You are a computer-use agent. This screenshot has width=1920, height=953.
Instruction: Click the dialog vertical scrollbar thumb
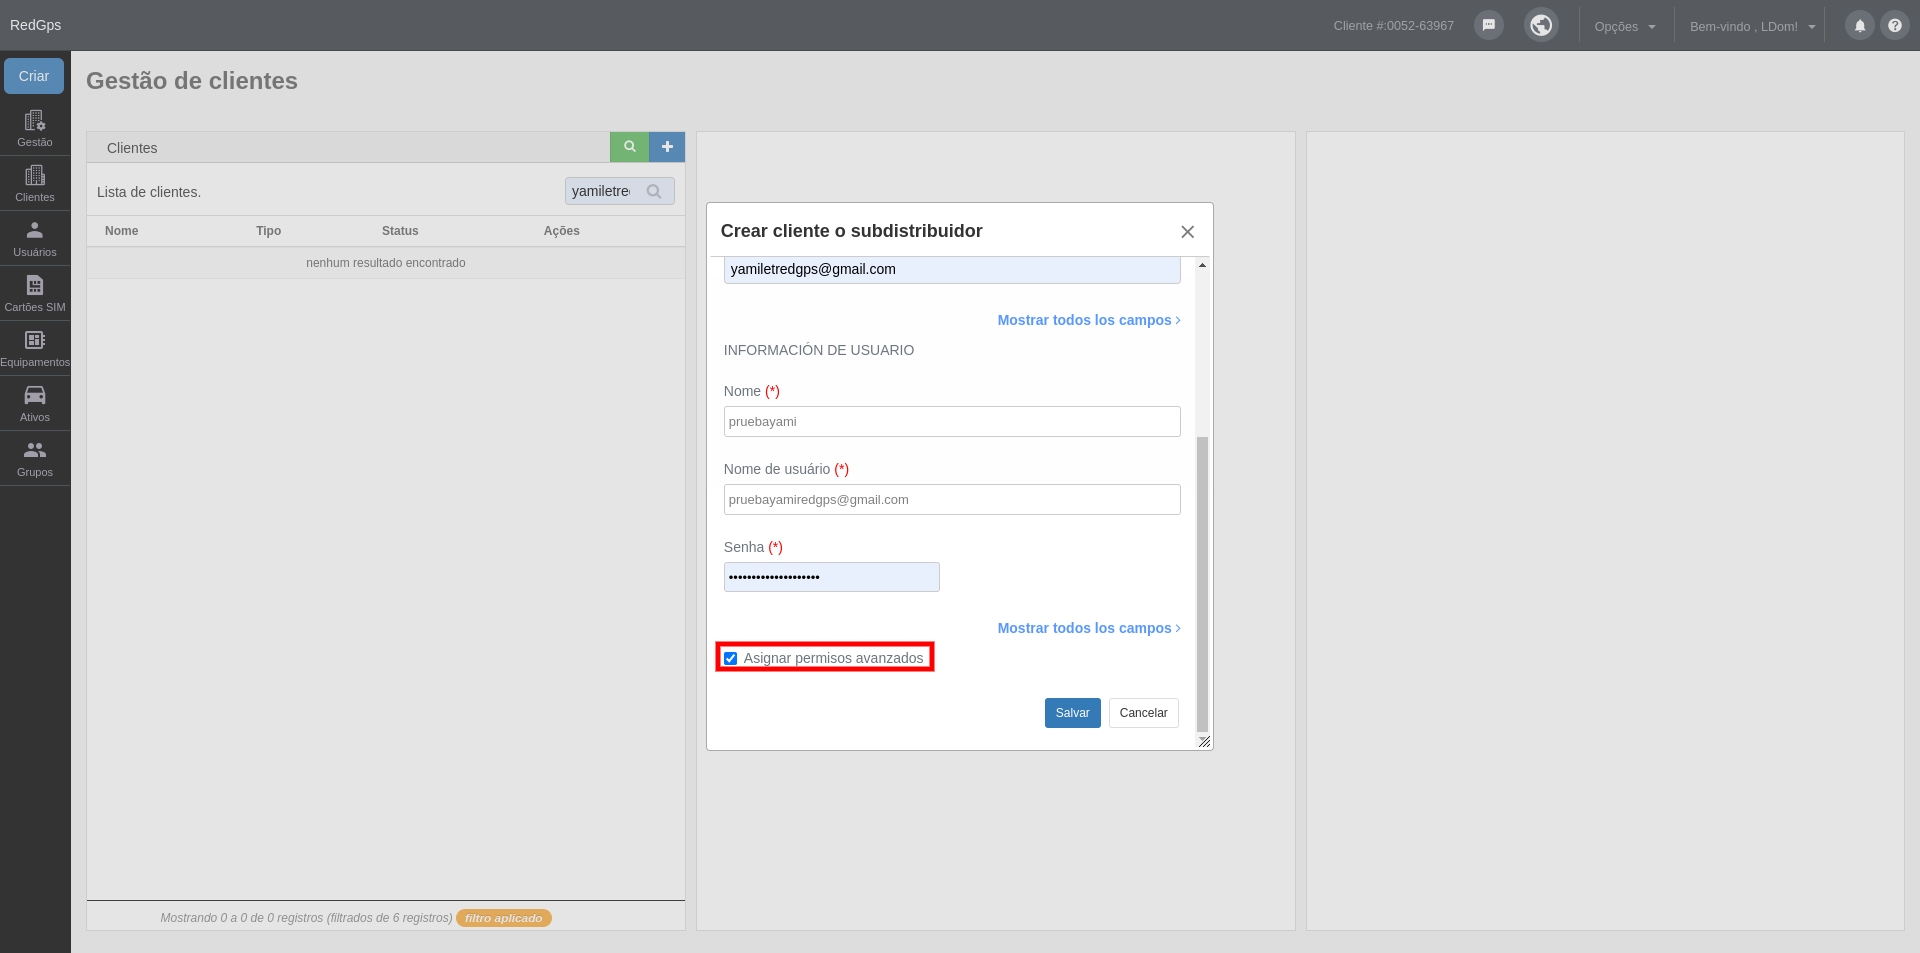[1202, 584]
